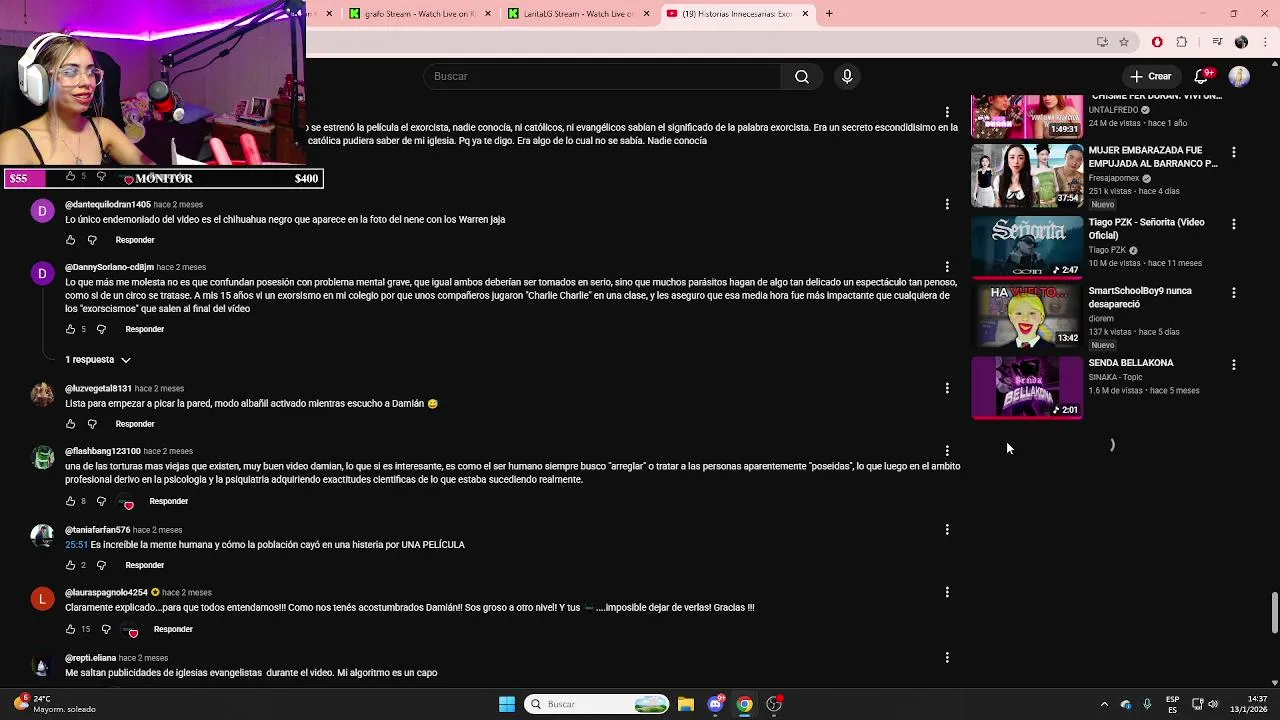The width and height of the screenshot is (1280, 720).
Task: Dislike the comment by @lauraspagnolo4254
Action: click(106, 629)
